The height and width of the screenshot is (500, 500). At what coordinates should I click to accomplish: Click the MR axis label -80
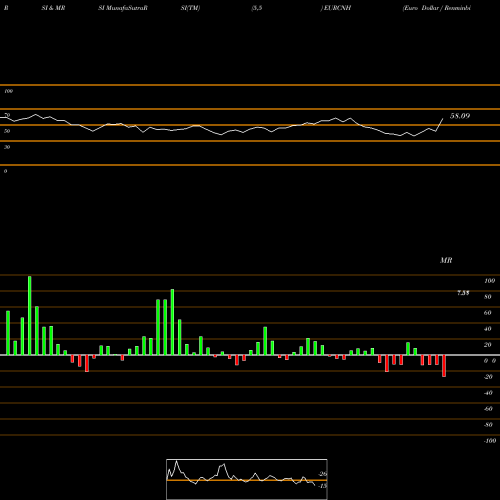(488, 425)
